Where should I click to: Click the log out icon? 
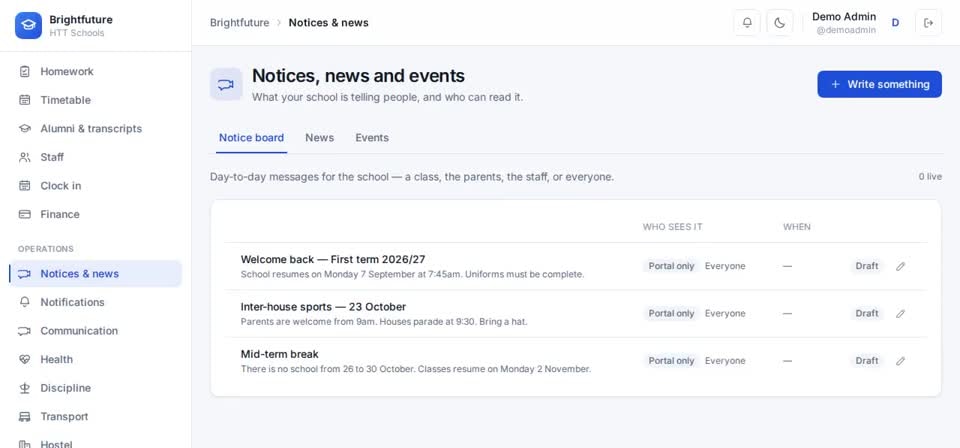click(928, 23)
